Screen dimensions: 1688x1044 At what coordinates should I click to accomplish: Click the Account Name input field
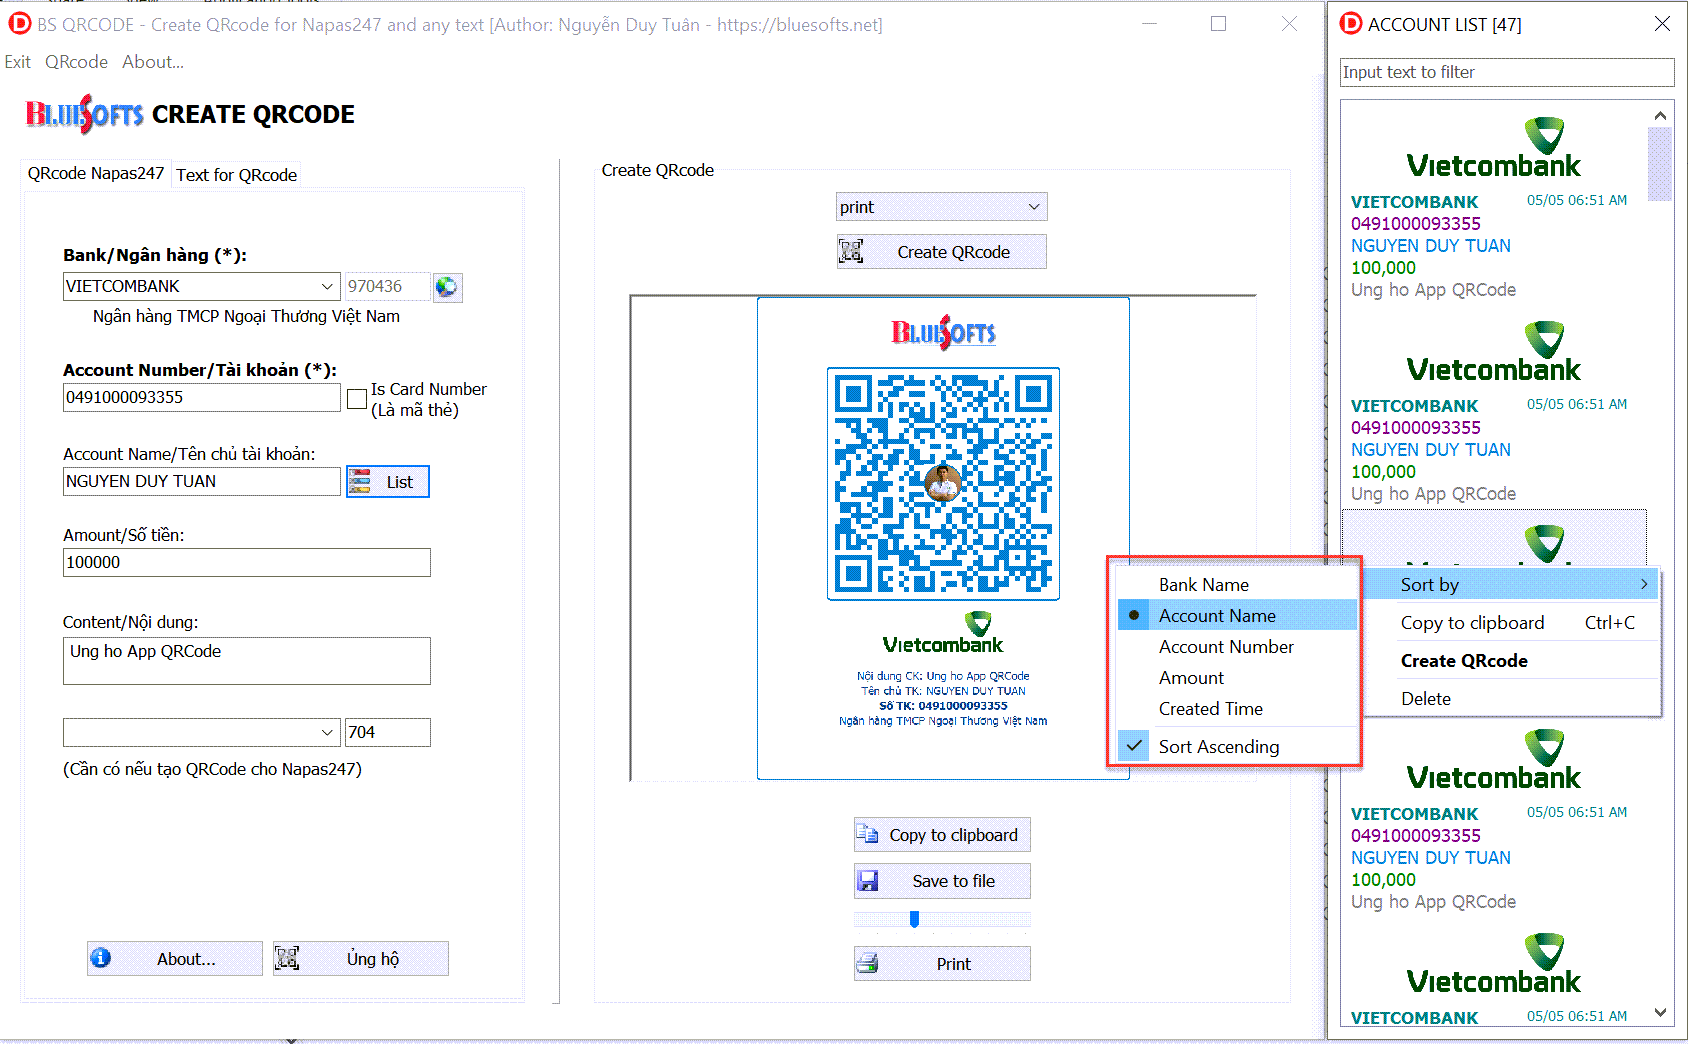click(x=202, y=481)
